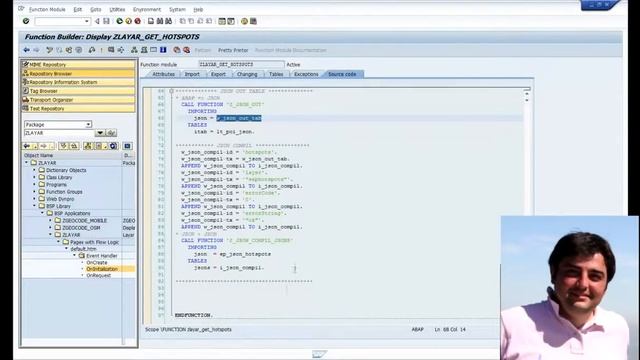Image resolution: width=640 pixels, height=360 pixels.
Task: Open the Environment menu
Action: point(147,9)
